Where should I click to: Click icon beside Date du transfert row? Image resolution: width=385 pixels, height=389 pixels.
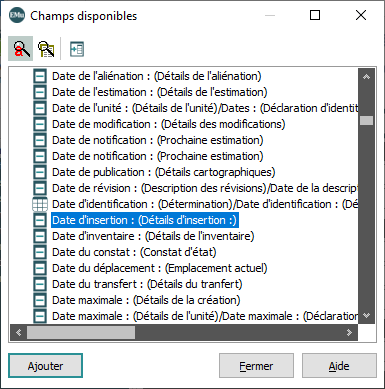pos(40,284)
